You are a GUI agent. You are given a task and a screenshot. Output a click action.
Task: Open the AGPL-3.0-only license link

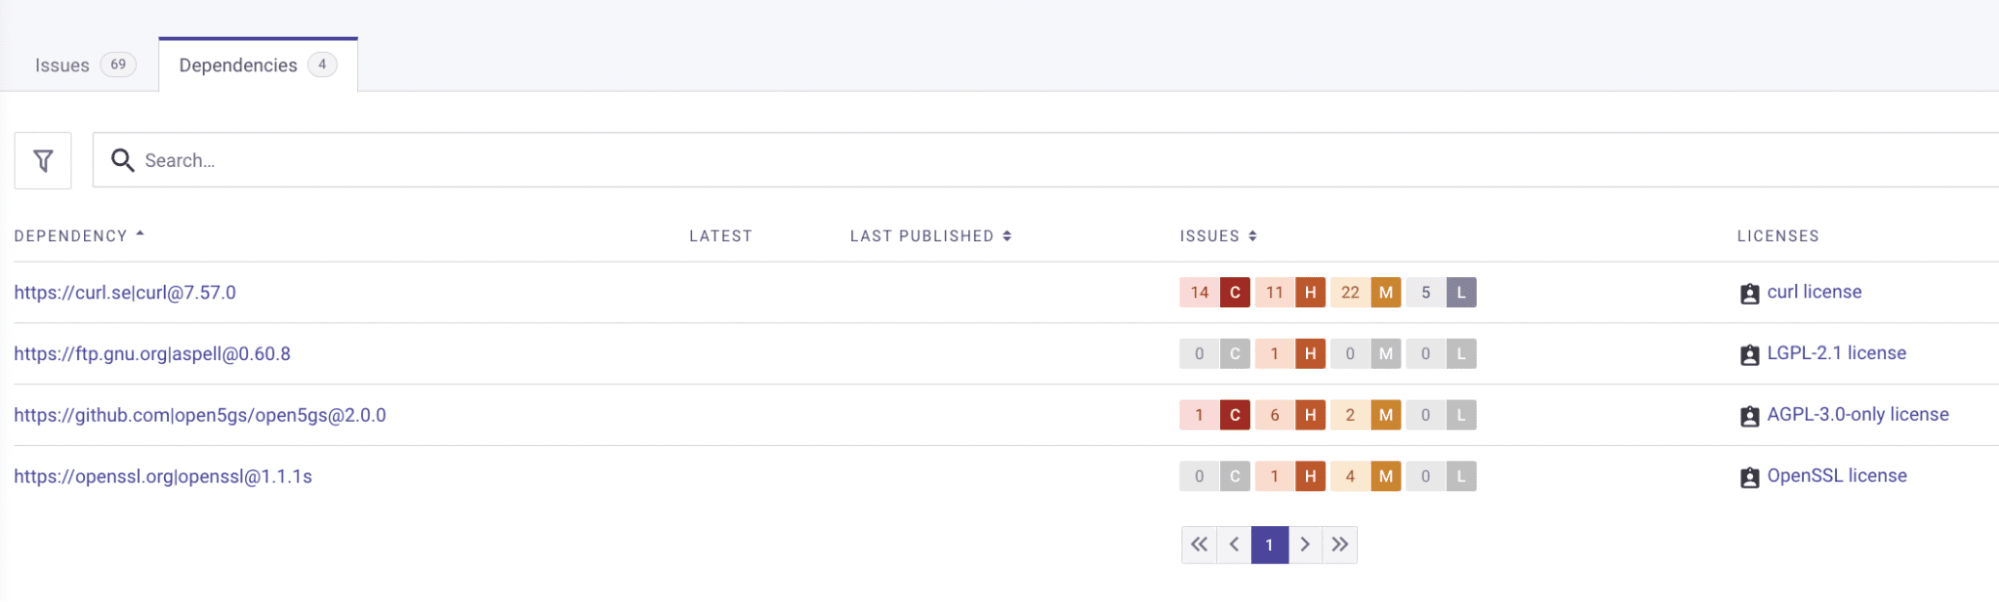[1858, 415]
